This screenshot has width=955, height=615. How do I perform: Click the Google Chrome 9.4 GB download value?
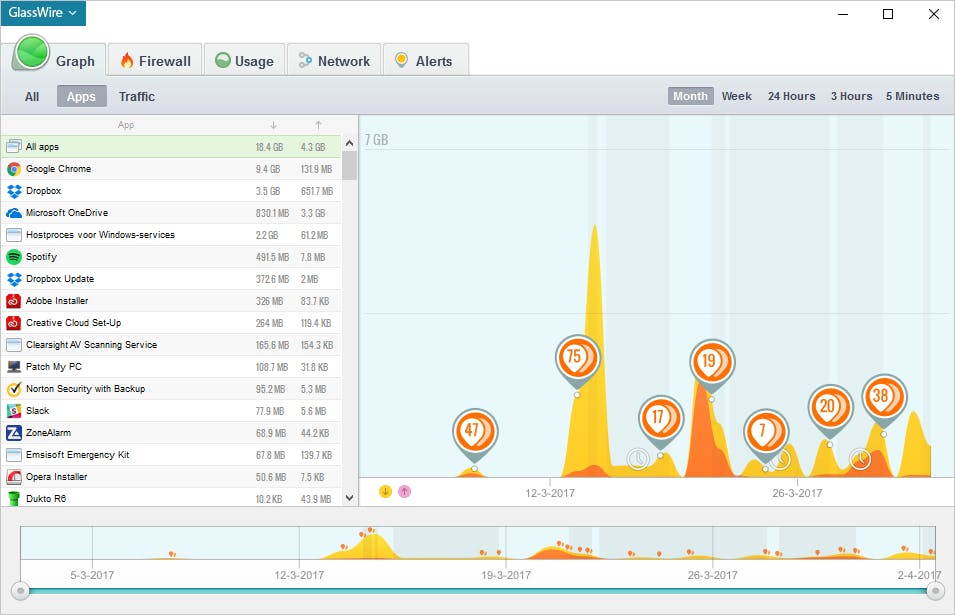coord(268,169)
